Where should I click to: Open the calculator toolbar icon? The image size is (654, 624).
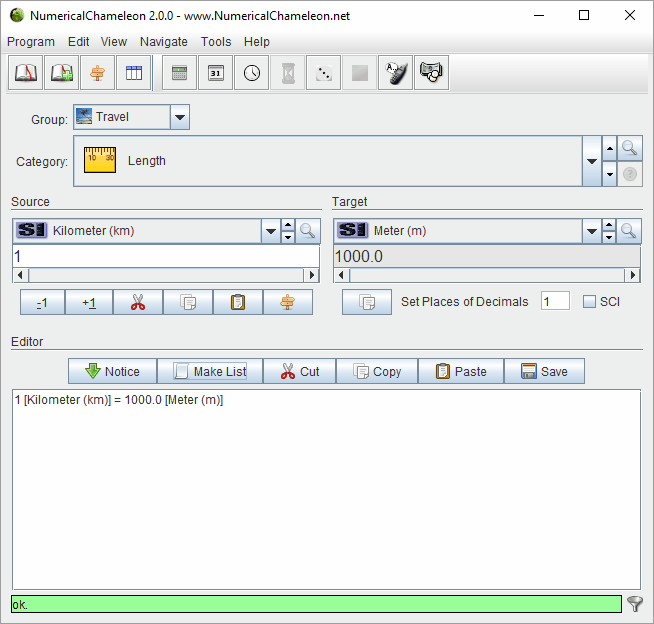pos(179,73)
